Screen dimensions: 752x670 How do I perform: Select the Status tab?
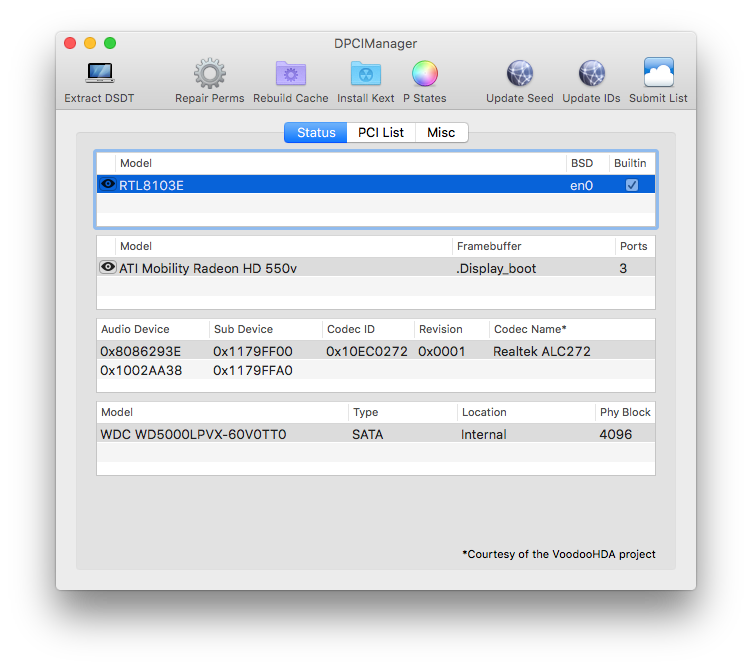pyautogui.click(x=316, y=132)
